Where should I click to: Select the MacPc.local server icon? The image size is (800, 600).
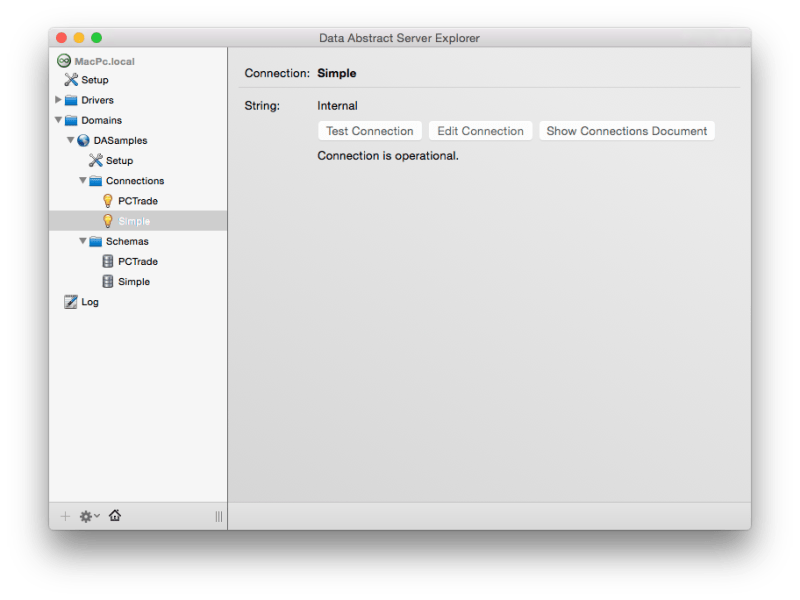pos(62,60)
